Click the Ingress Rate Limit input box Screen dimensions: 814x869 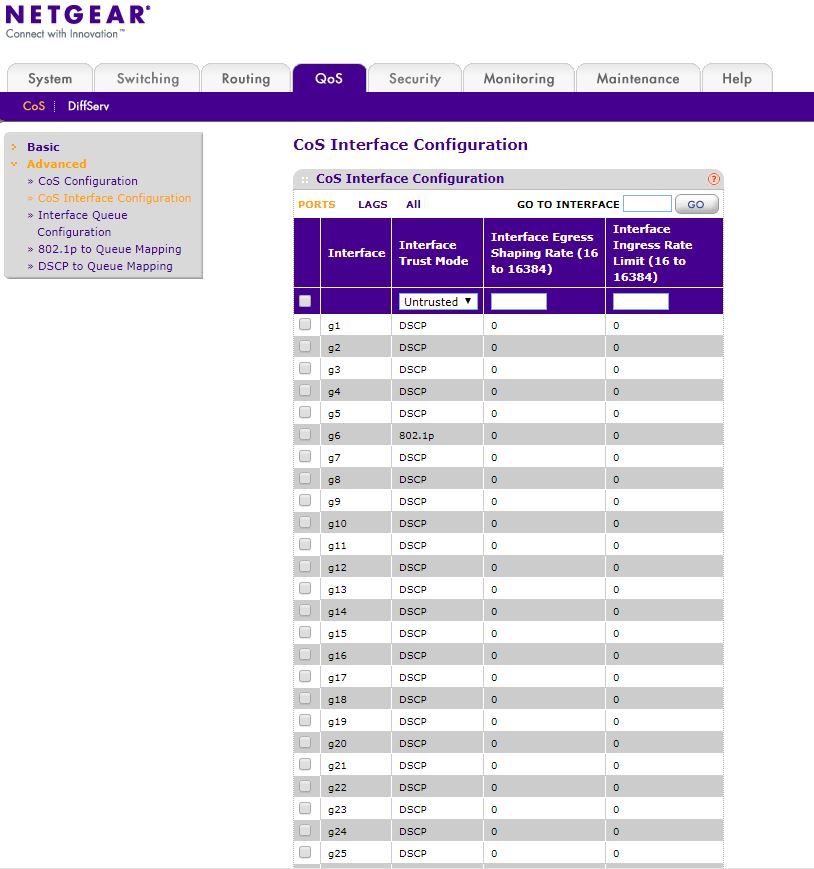click(640, 301)
